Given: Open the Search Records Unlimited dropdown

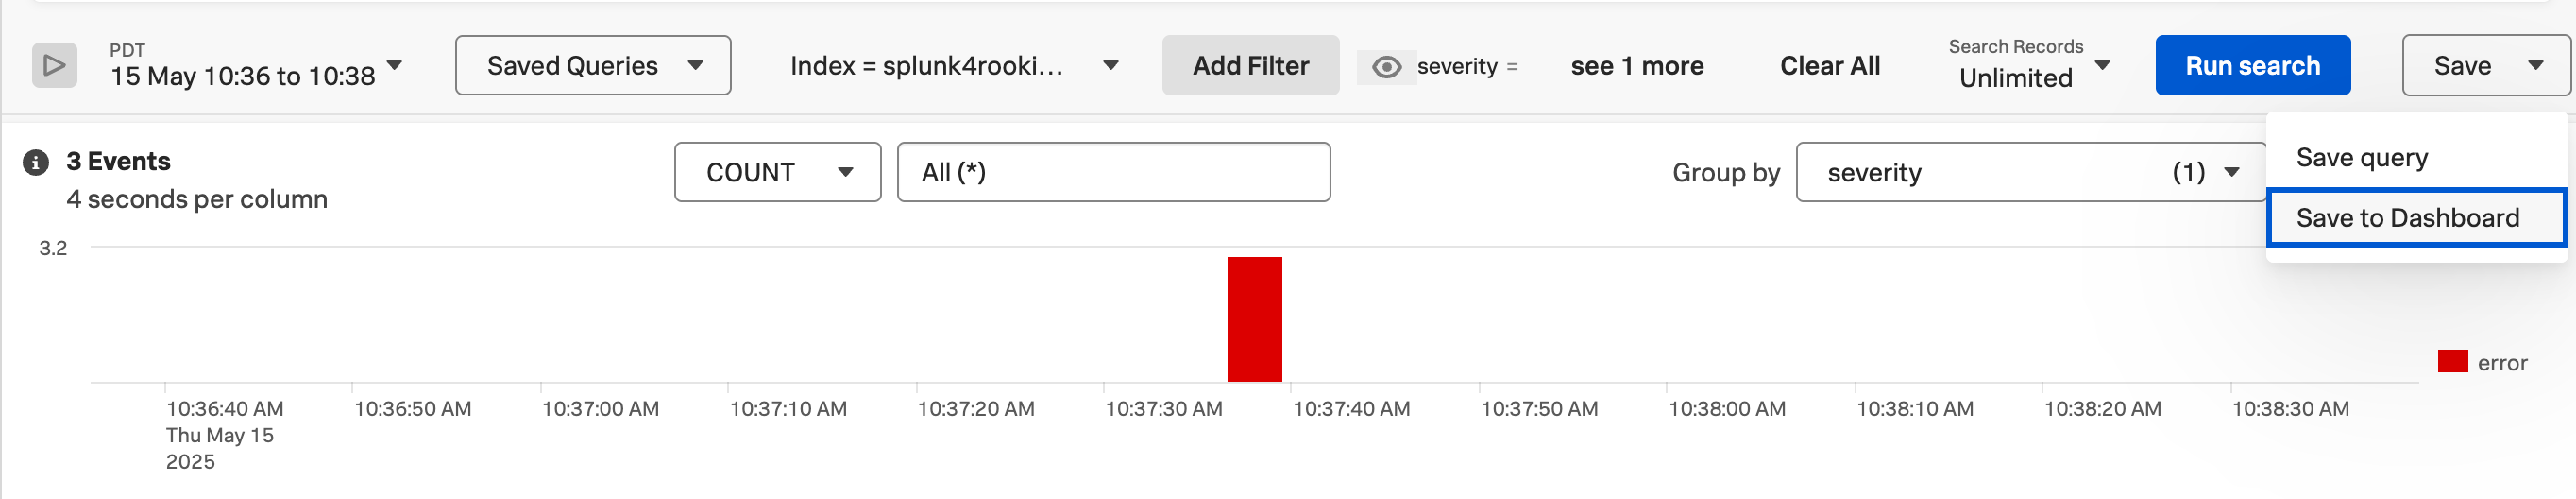Looking at the screenshot, I should coord(2028,66).
